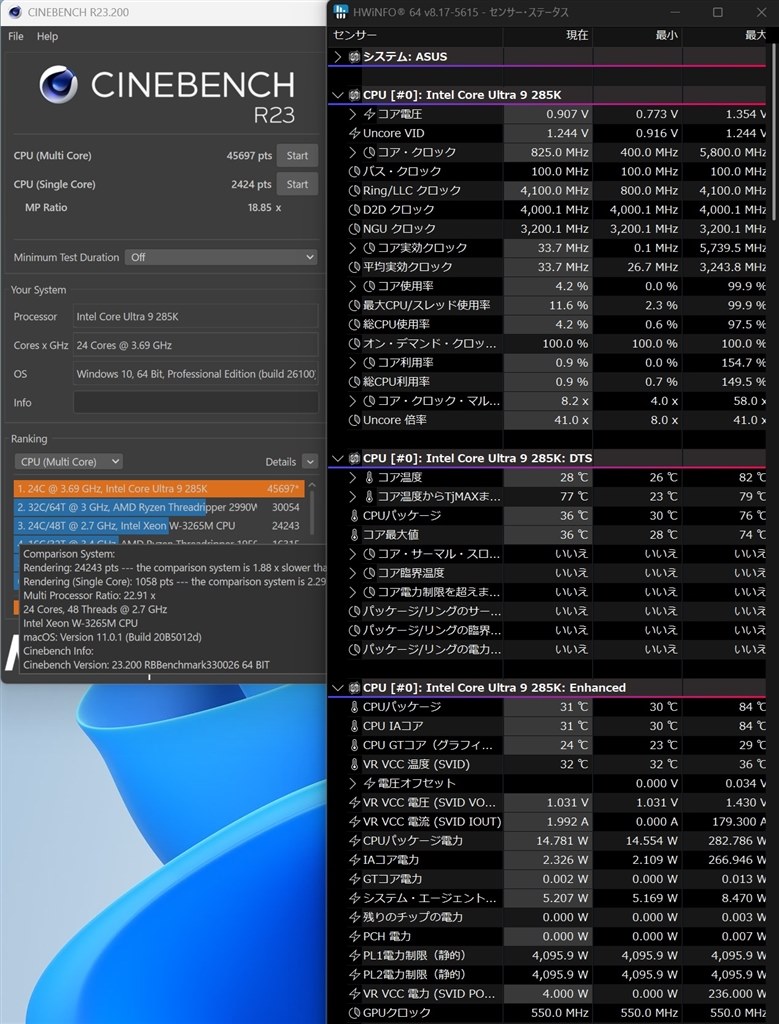Start the CPU Multi Core test
The height and width of the screenshot is (1024, 779).
pos(297,155)
